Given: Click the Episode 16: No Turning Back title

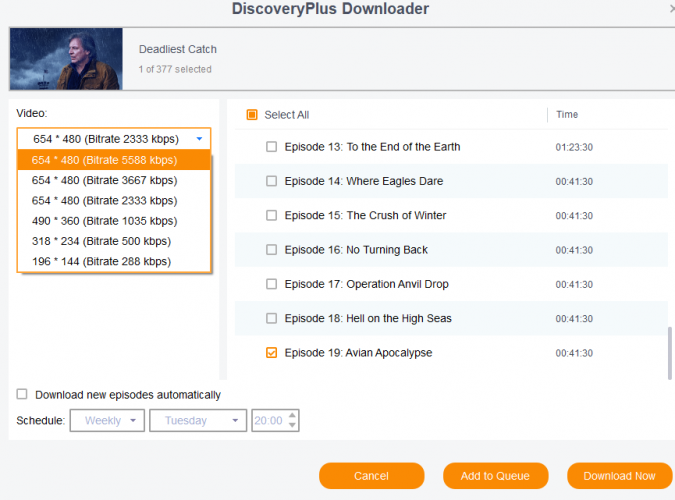Looking at the screenshot, I should pyautogui.click(x=356, y=250).
